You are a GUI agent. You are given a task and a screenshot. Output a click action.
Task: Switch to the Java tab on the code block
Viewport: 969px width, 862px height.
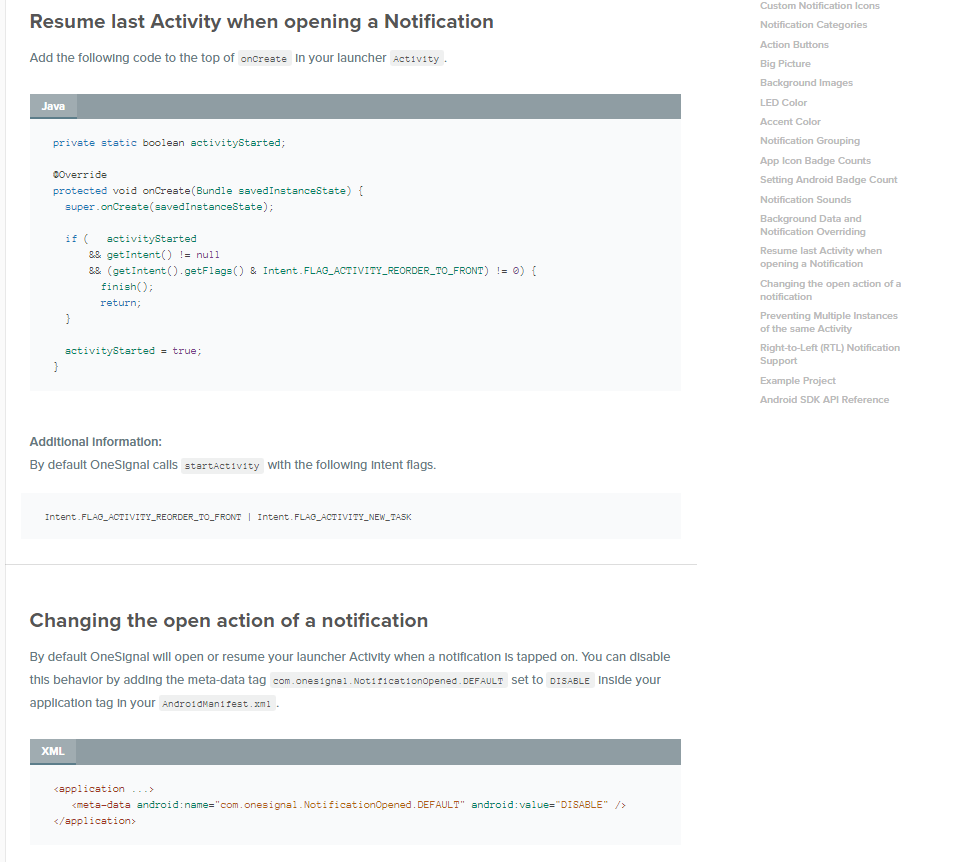[53, 105]
